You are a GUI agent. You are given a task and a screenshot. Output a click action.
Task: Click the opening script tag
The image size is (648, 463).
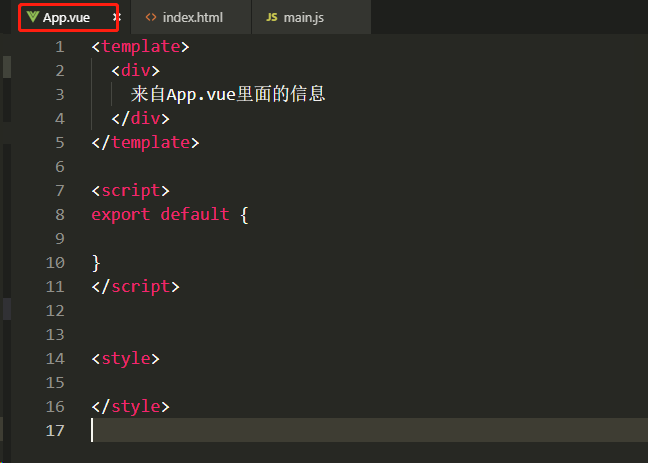(x=131, y=191)
